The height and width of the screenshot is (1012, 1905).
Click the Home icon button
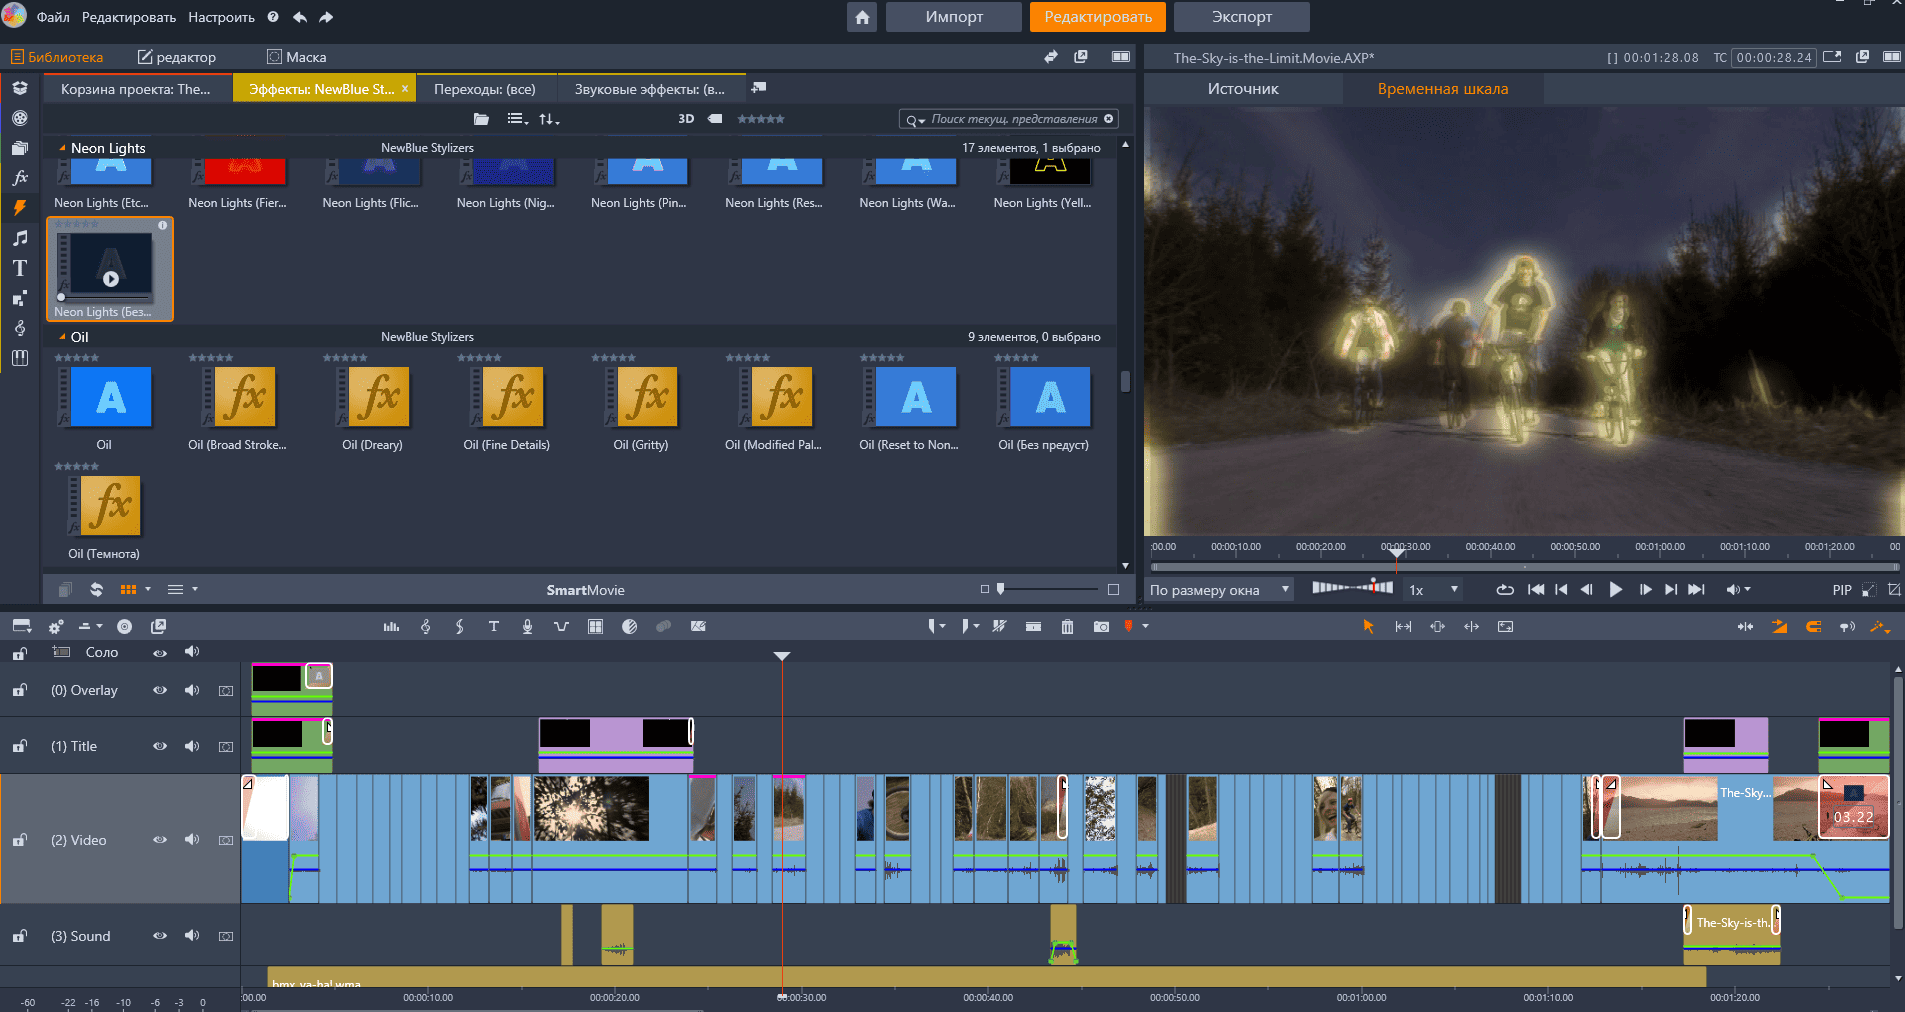pyautogui.click(x=862, y=17)
